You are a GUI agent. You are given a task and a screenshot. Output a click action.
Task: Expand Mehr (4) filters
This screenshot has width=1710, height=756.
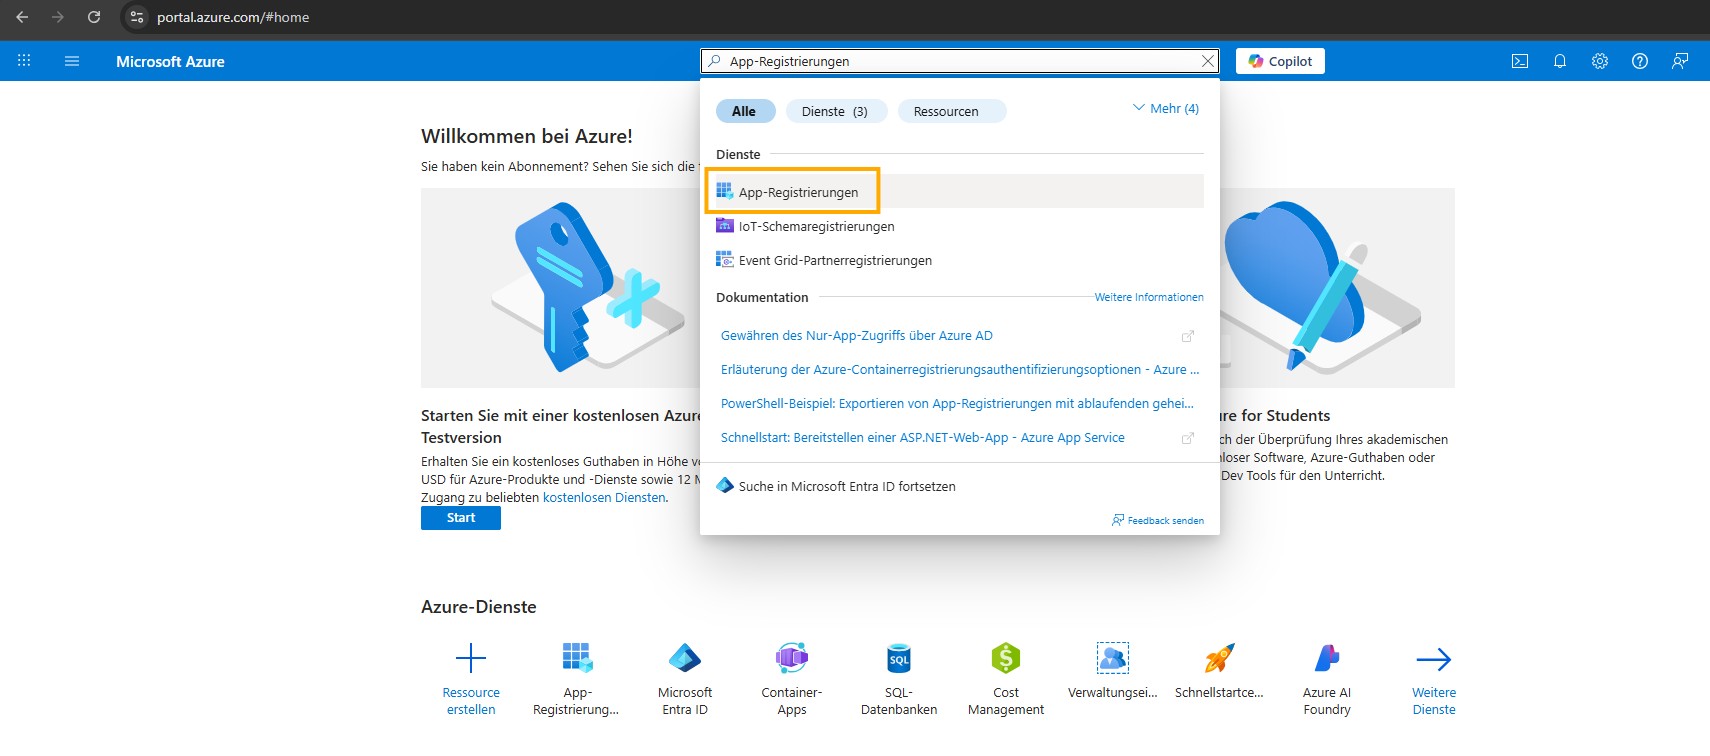[x=1166, y=108]
